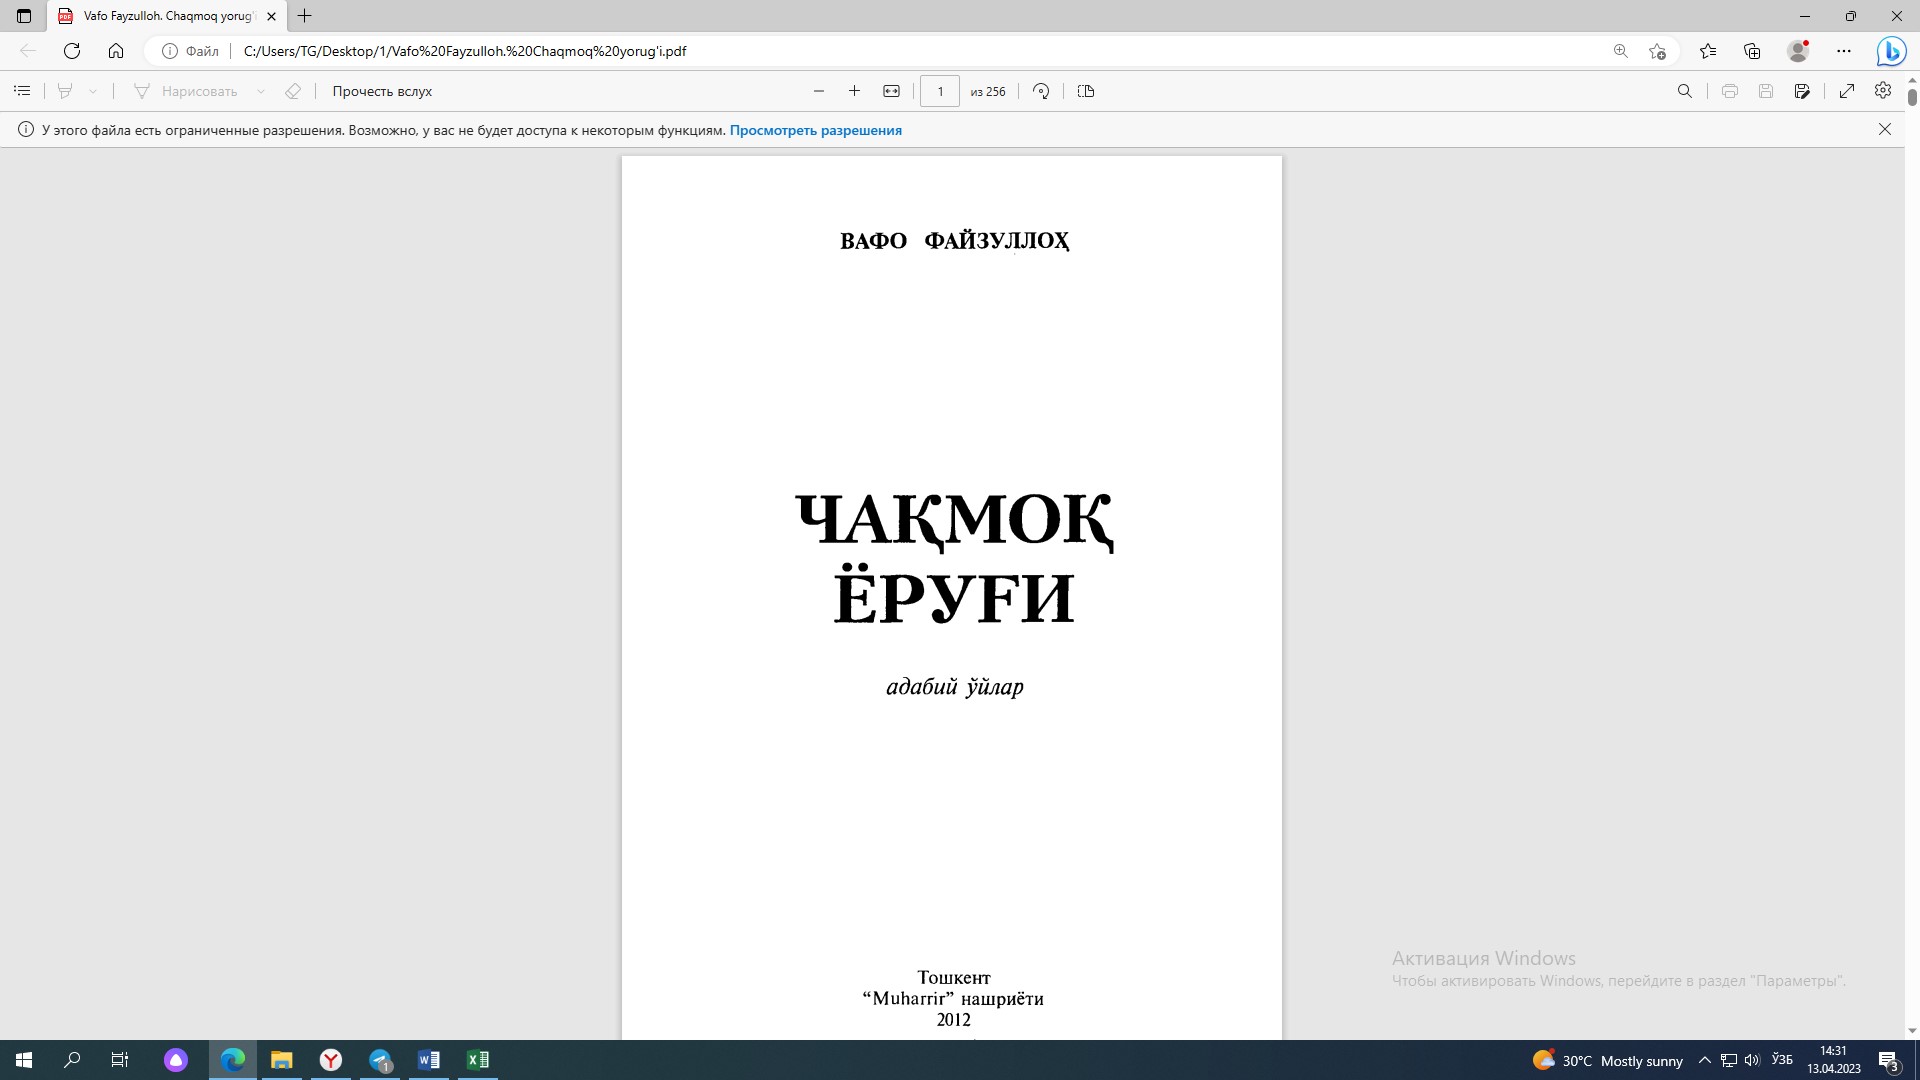Click the PDF zoom in plus button
Screen dimensions: 1920x1080
854,91
